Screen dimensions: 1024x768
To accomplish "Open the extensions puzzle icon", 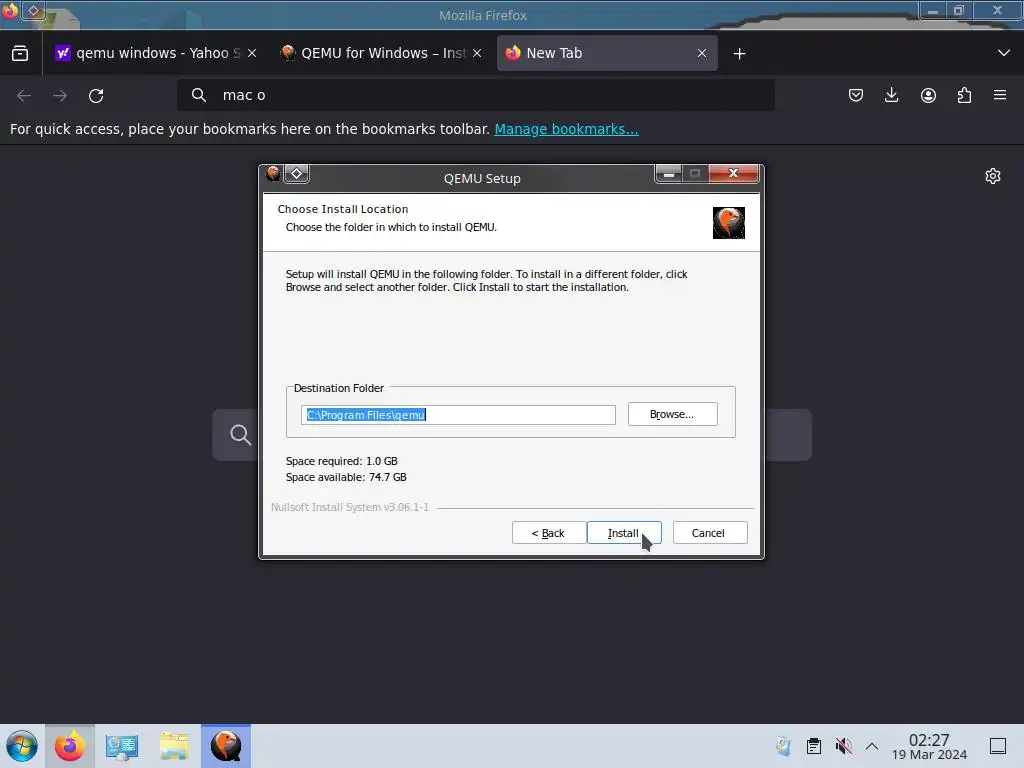I will tap(964, 95).
